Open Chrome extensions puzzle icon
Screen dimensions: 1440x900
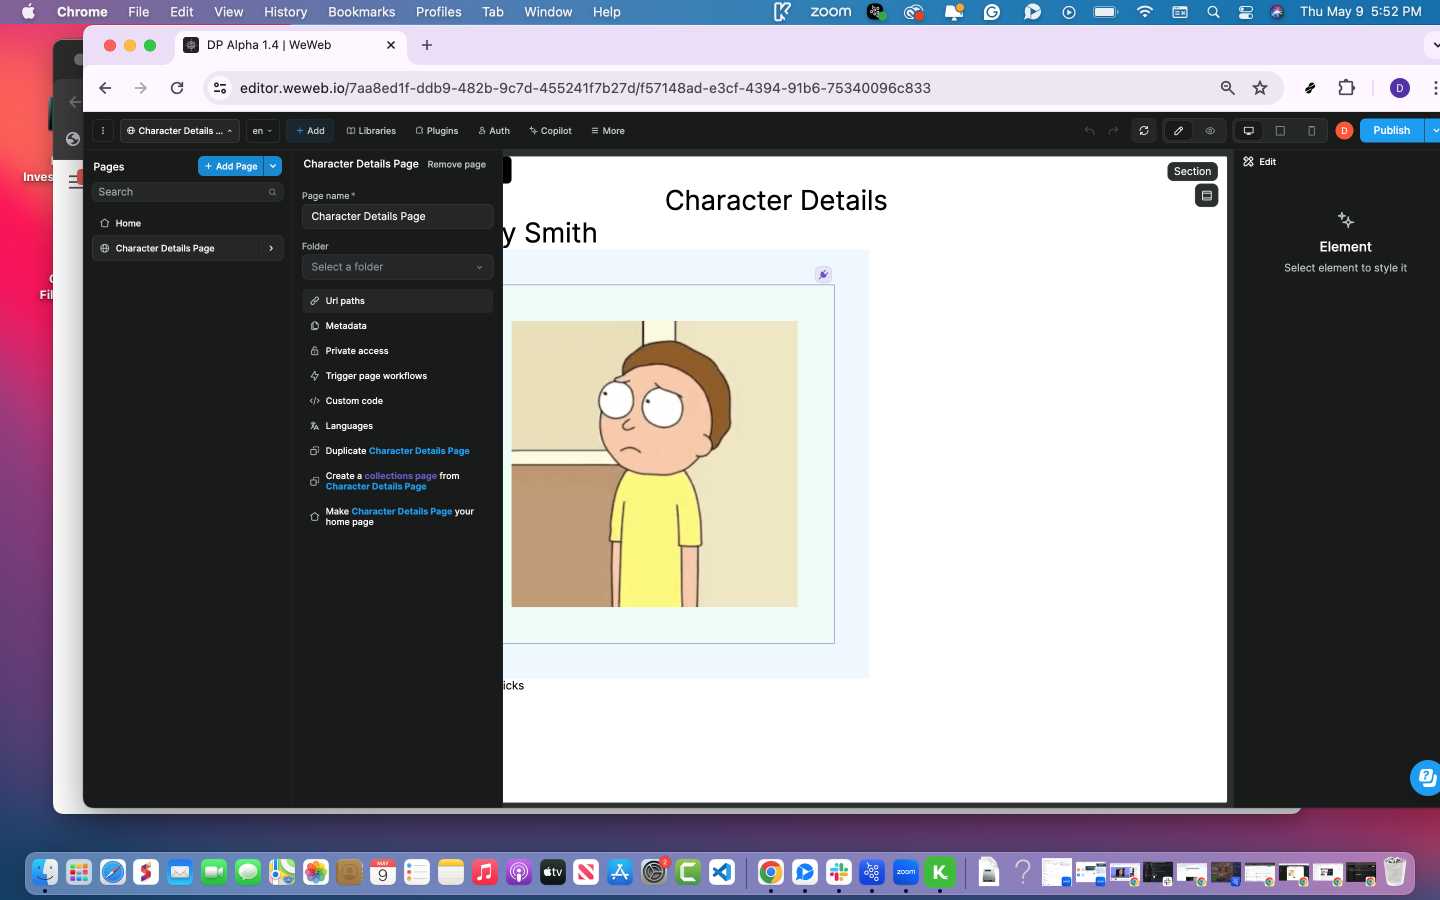tap(1347, 88)
